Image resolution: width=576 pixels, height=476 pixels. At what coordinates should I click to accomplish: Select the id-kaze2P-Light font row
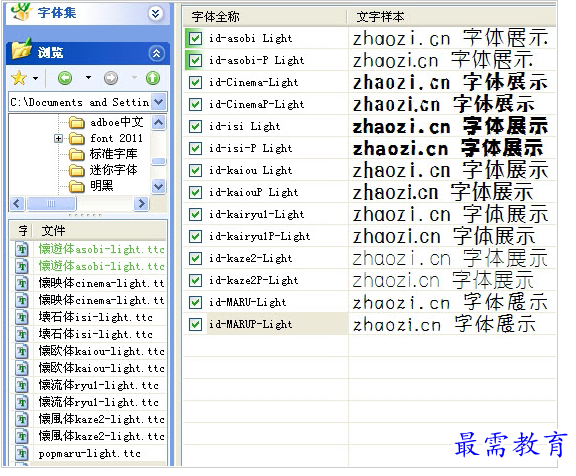pos(369,280)
